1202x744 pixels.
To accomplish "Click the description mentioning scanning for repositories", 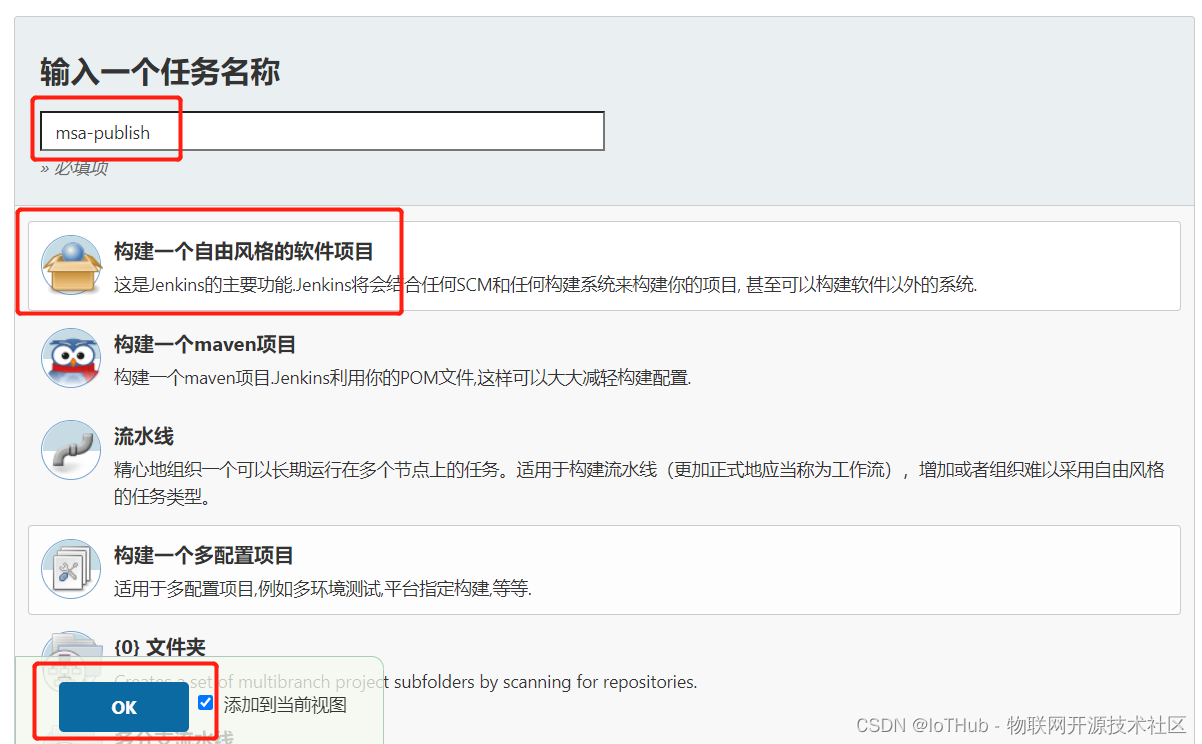I will coord(405,682).
